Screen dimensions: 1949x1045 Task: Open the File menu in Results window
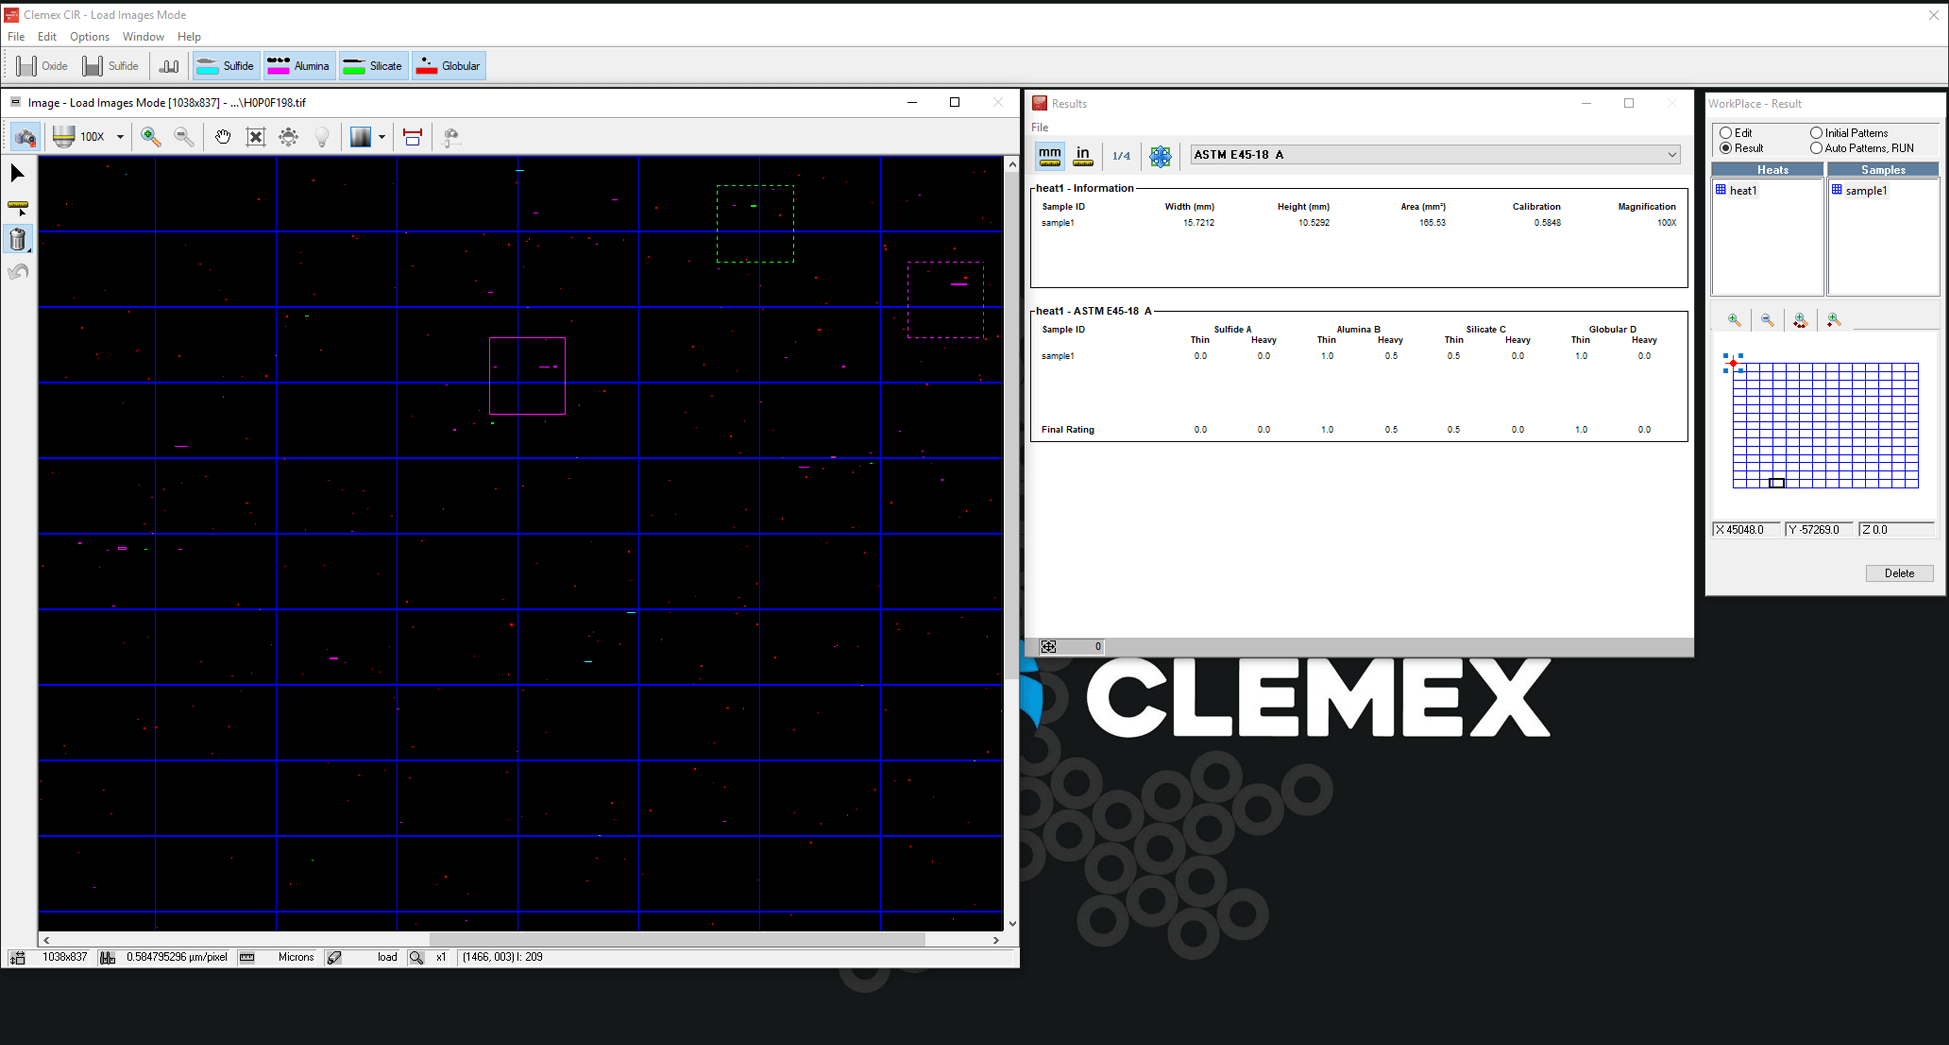coord(1040,127)
